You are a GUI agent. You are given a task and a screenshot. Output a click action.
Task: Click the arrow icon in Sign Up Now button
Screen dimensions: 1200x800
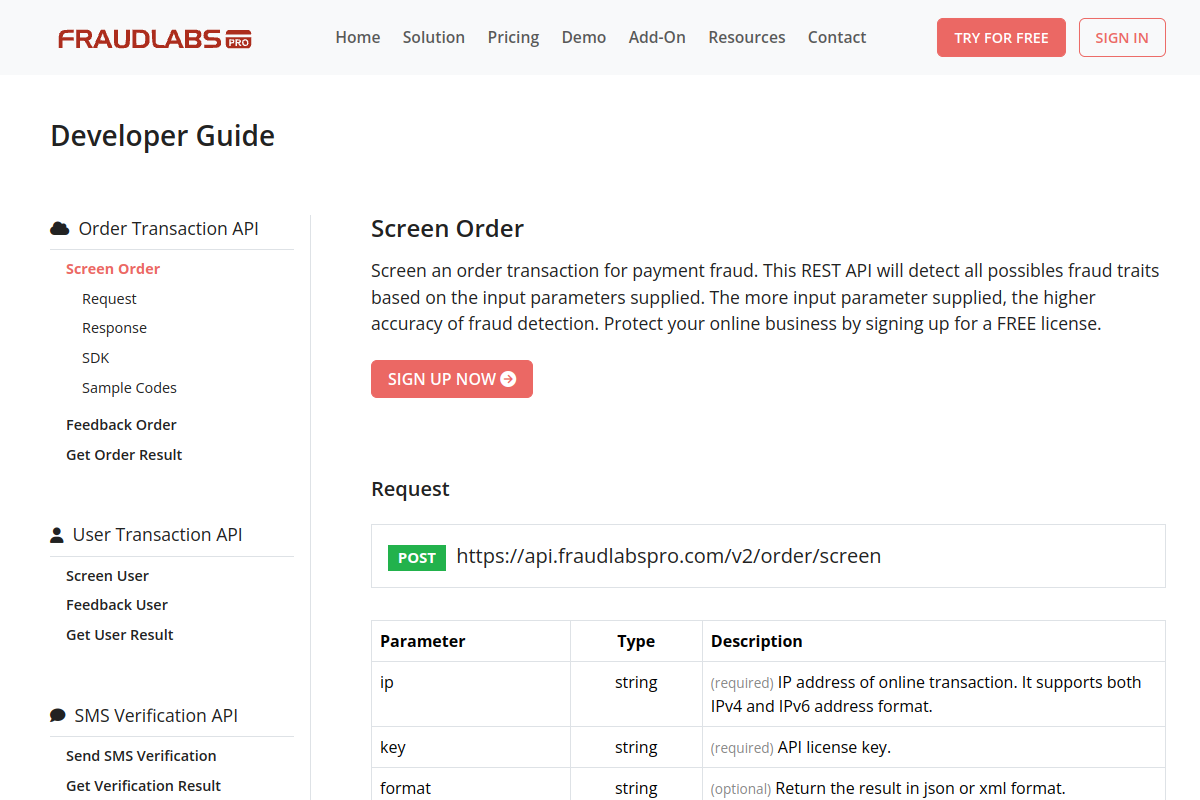pyautogui.click(x=508, y=379)
